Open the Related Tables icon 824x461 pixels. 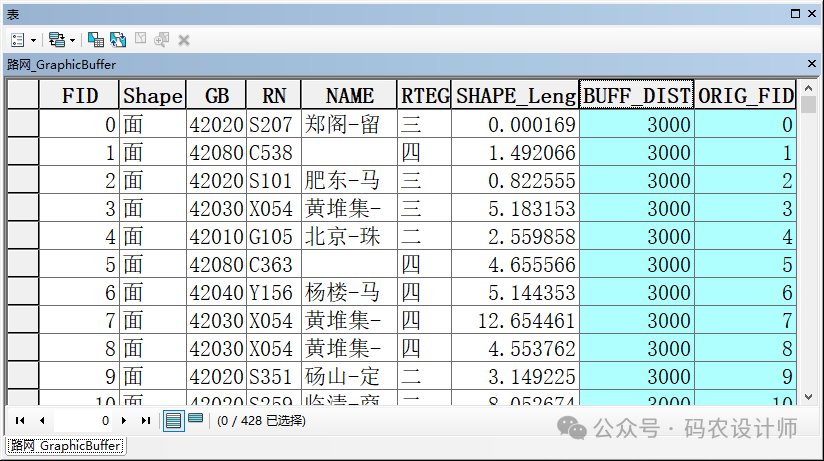(56, 40)
